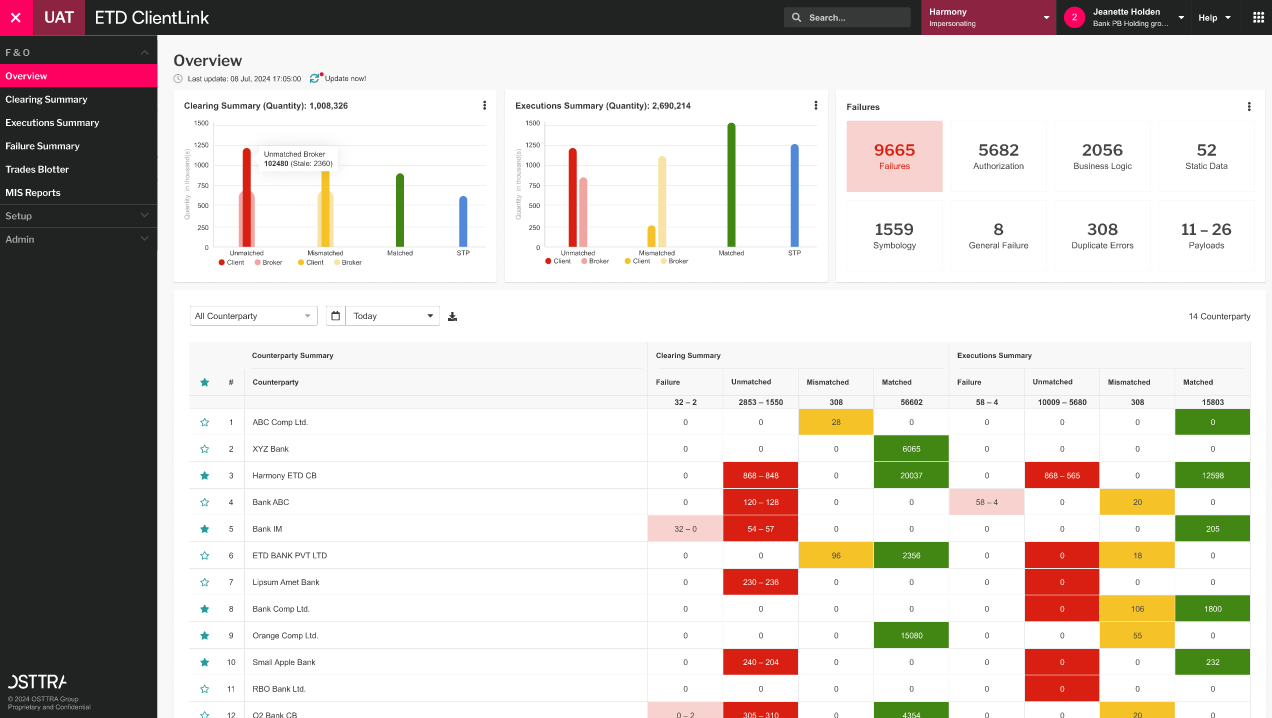Click the 2056 Business Logic tile
The image size is (1272, 718).
(1102, 156)
